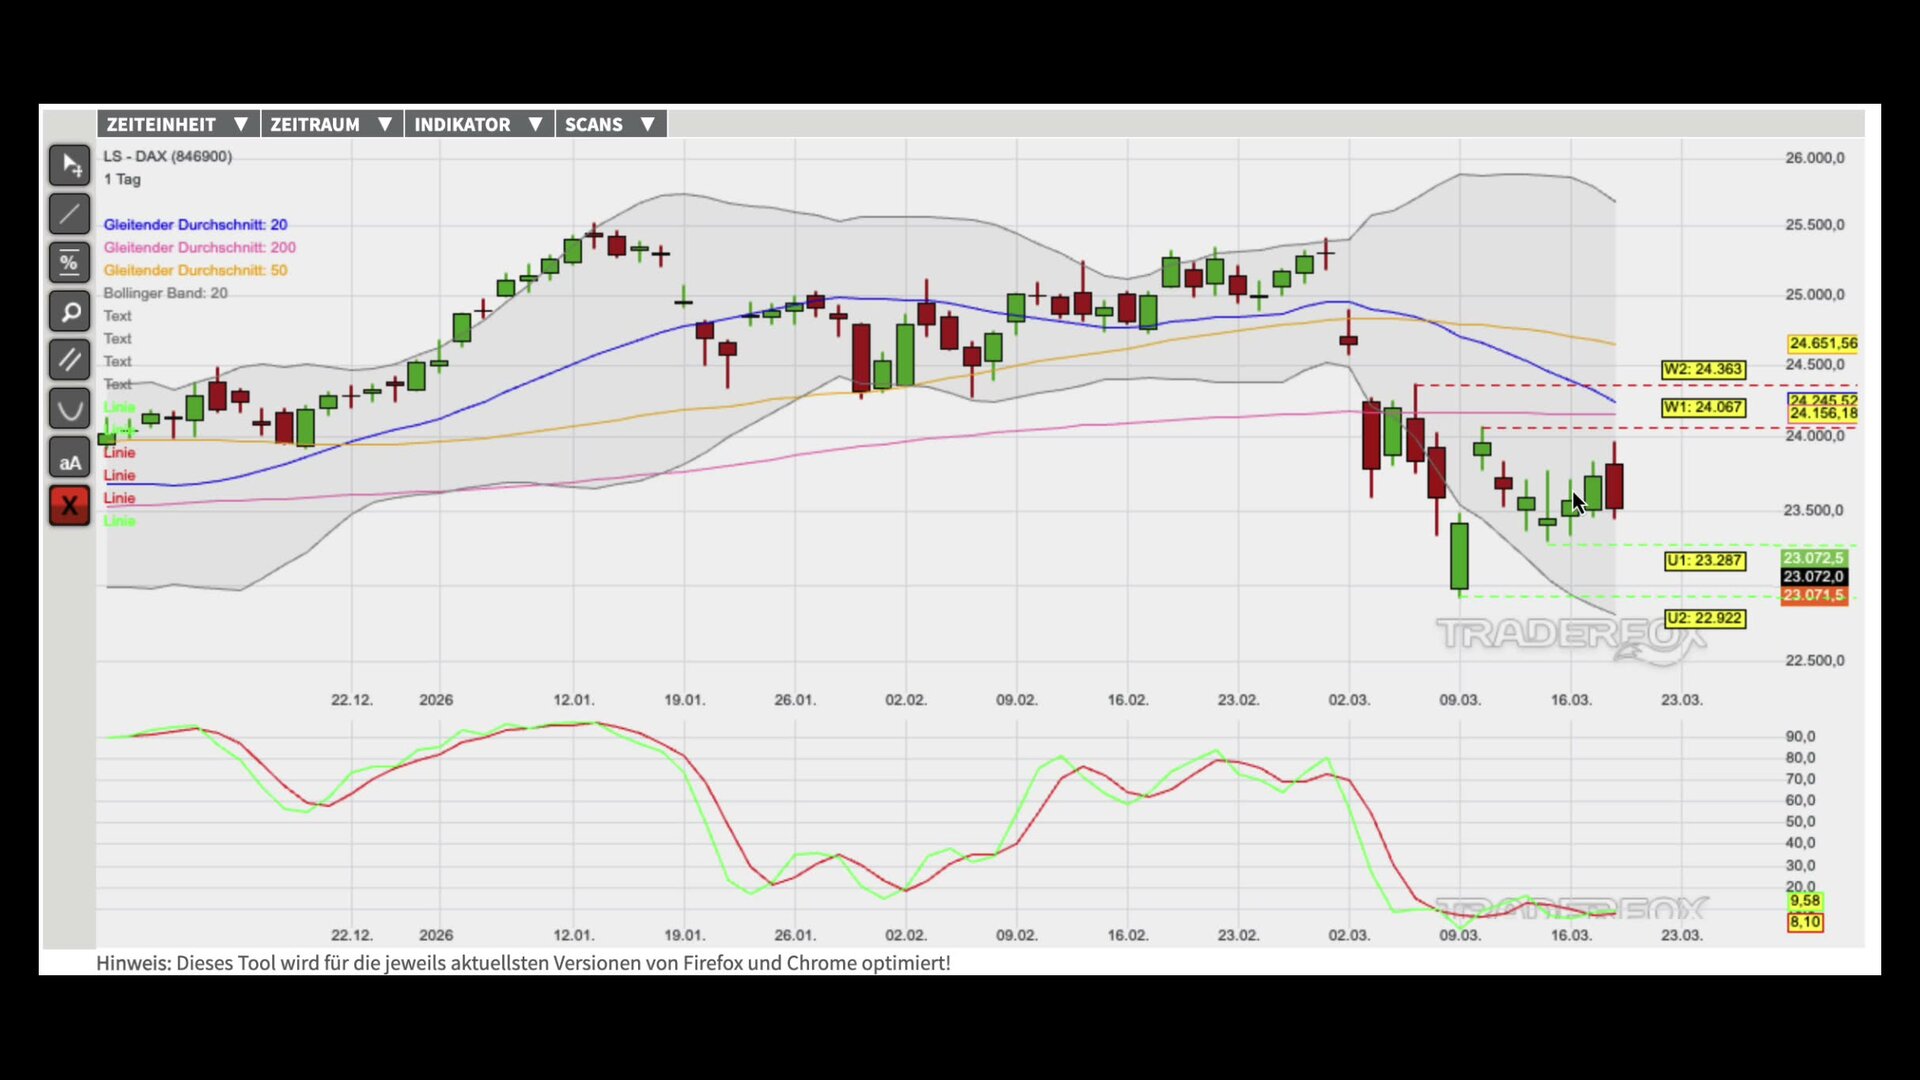Select the trend line drawing tool
Screen dimensions: 1920x1080
click(x=69, y=214)
